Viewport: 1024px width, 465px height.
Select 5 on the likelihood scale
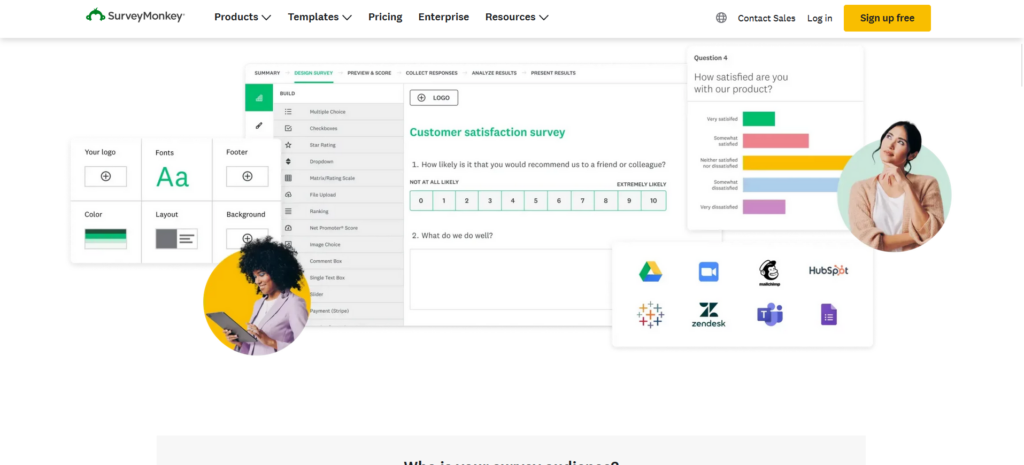pyautogui.click(x=536, y=200)
